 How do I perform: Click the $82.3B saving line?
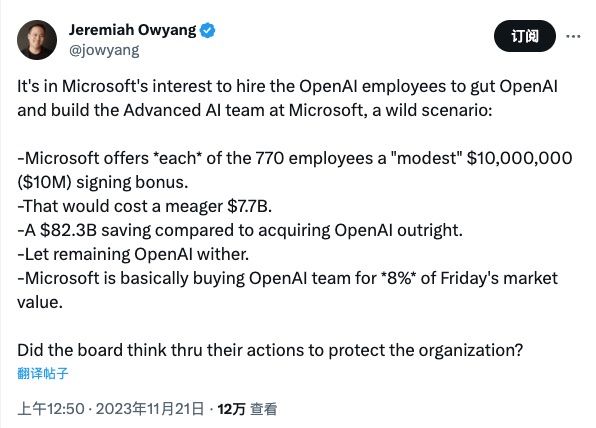click(240, 230)
